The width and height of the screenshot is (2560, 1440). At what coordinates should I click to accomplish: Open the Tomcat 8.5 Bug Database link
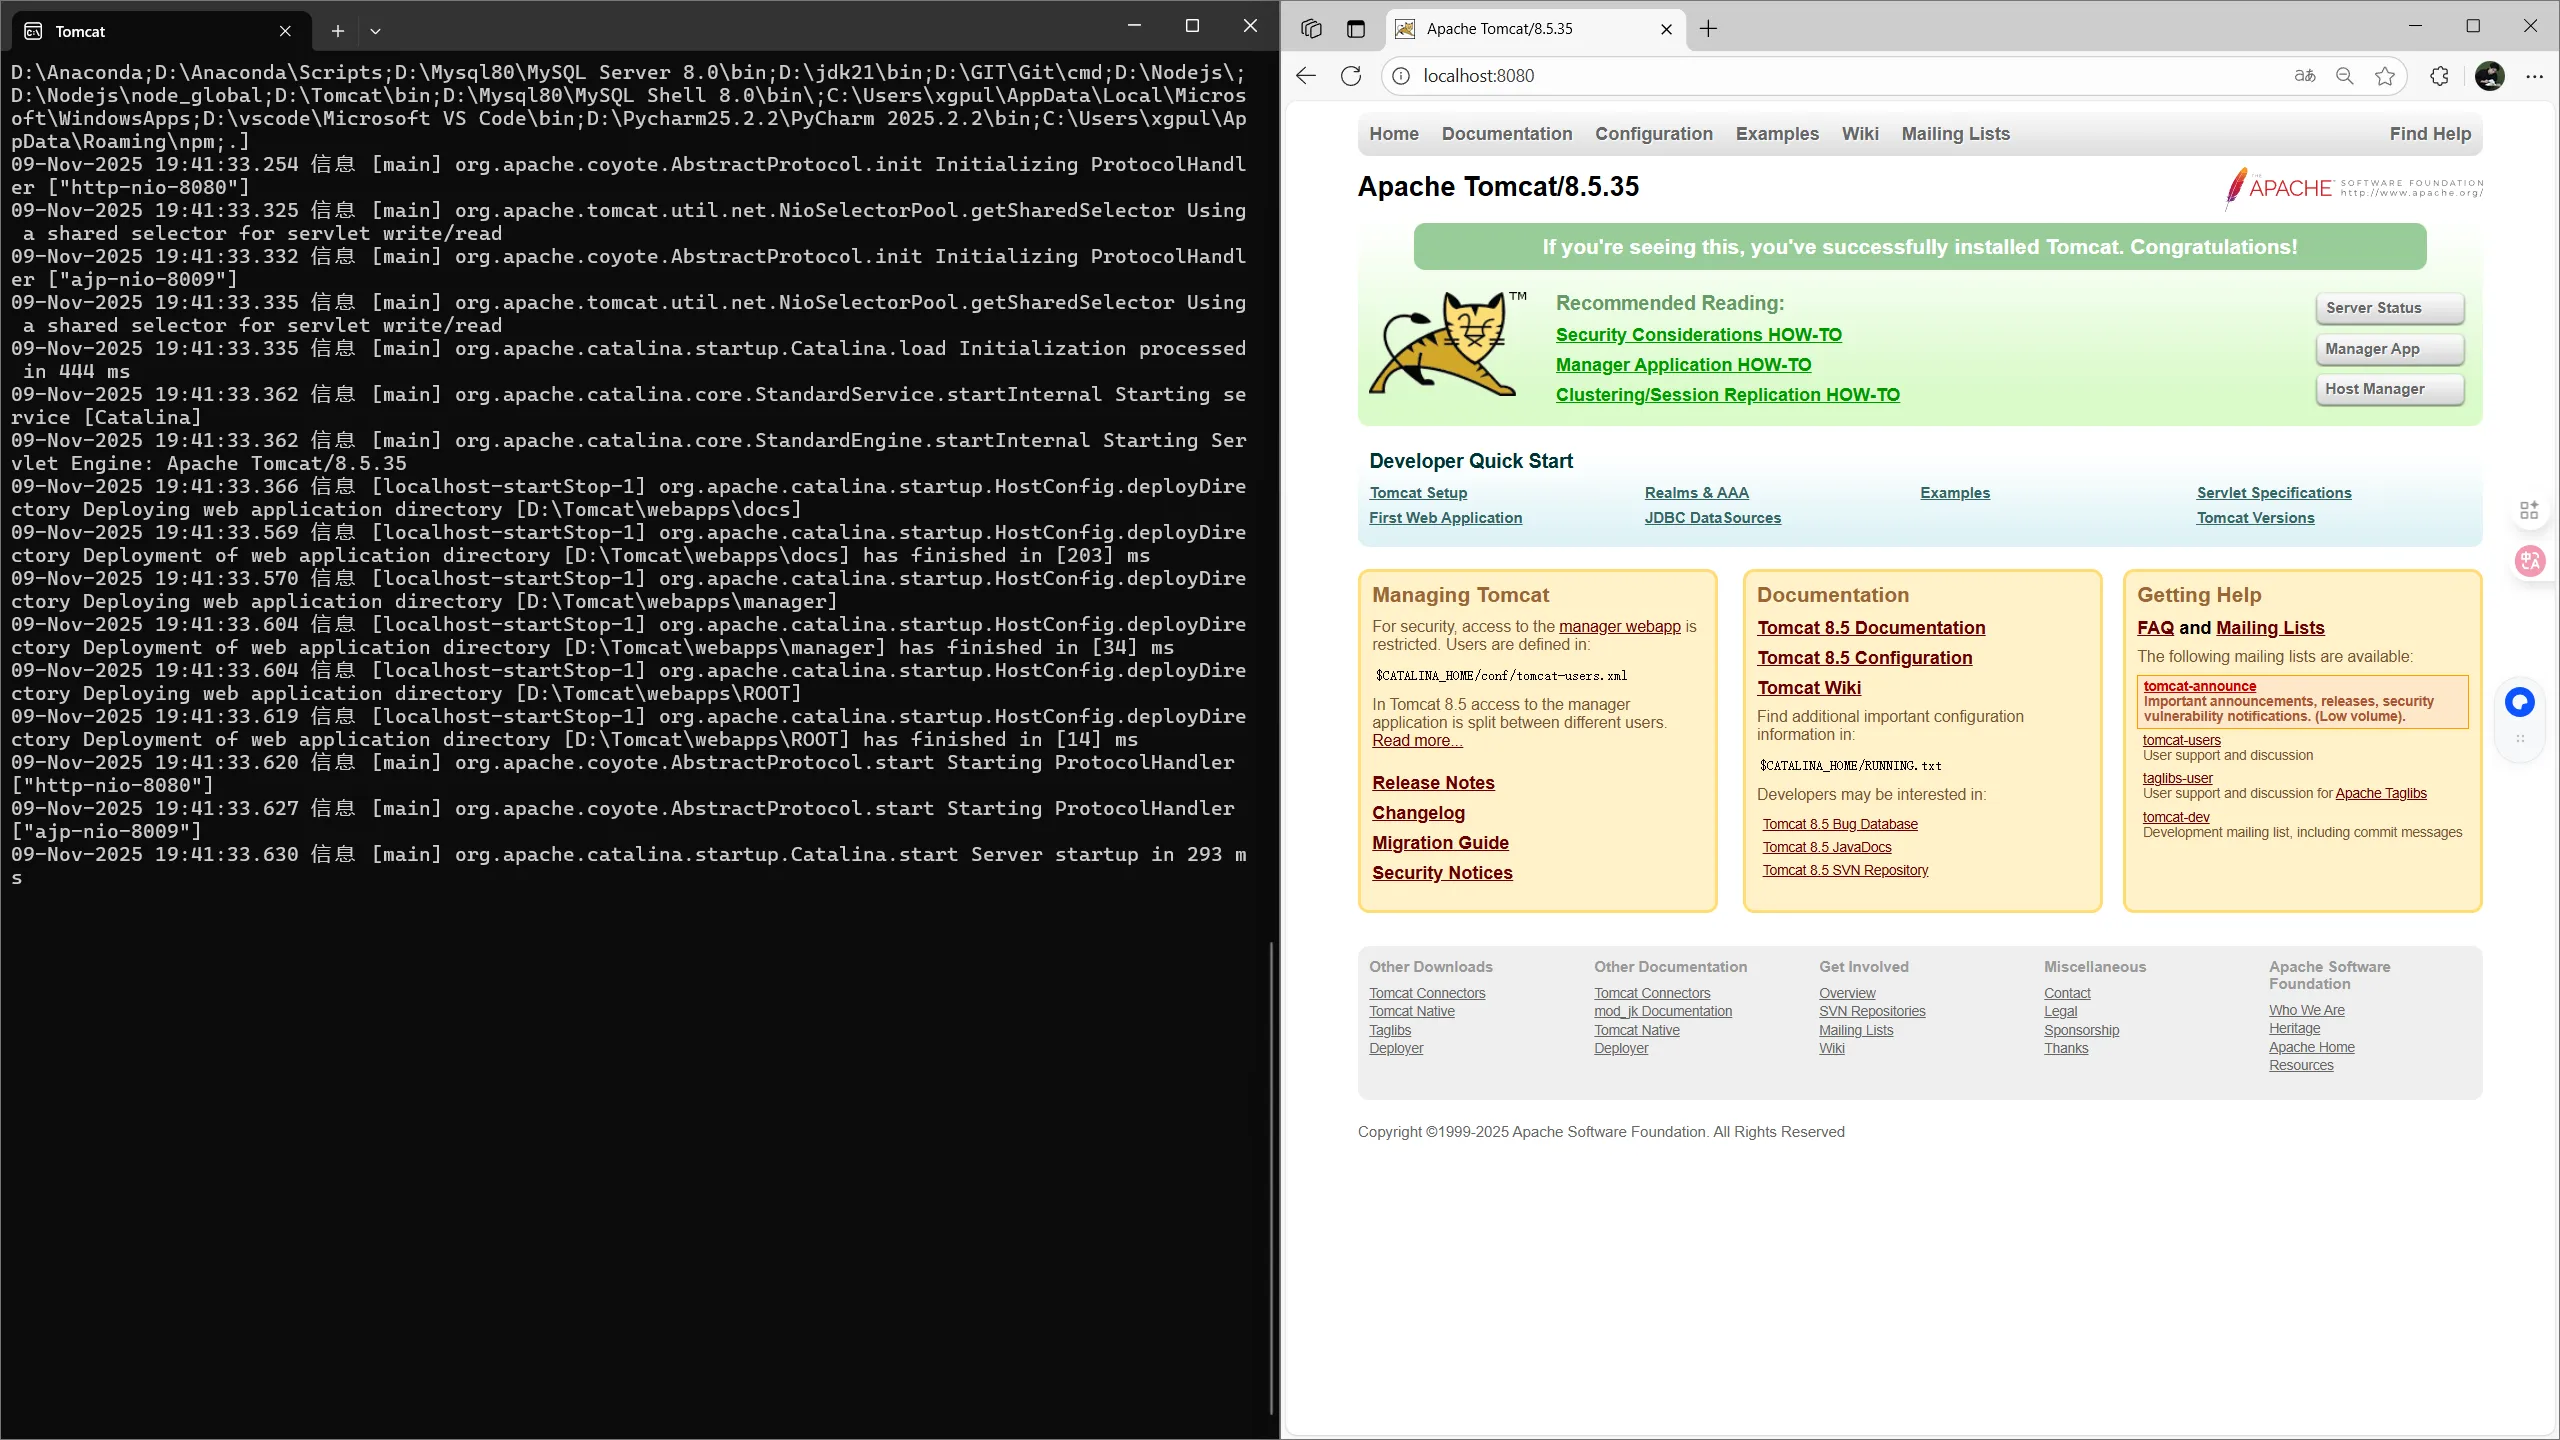pyautogui.click(x=1840, y=824)
